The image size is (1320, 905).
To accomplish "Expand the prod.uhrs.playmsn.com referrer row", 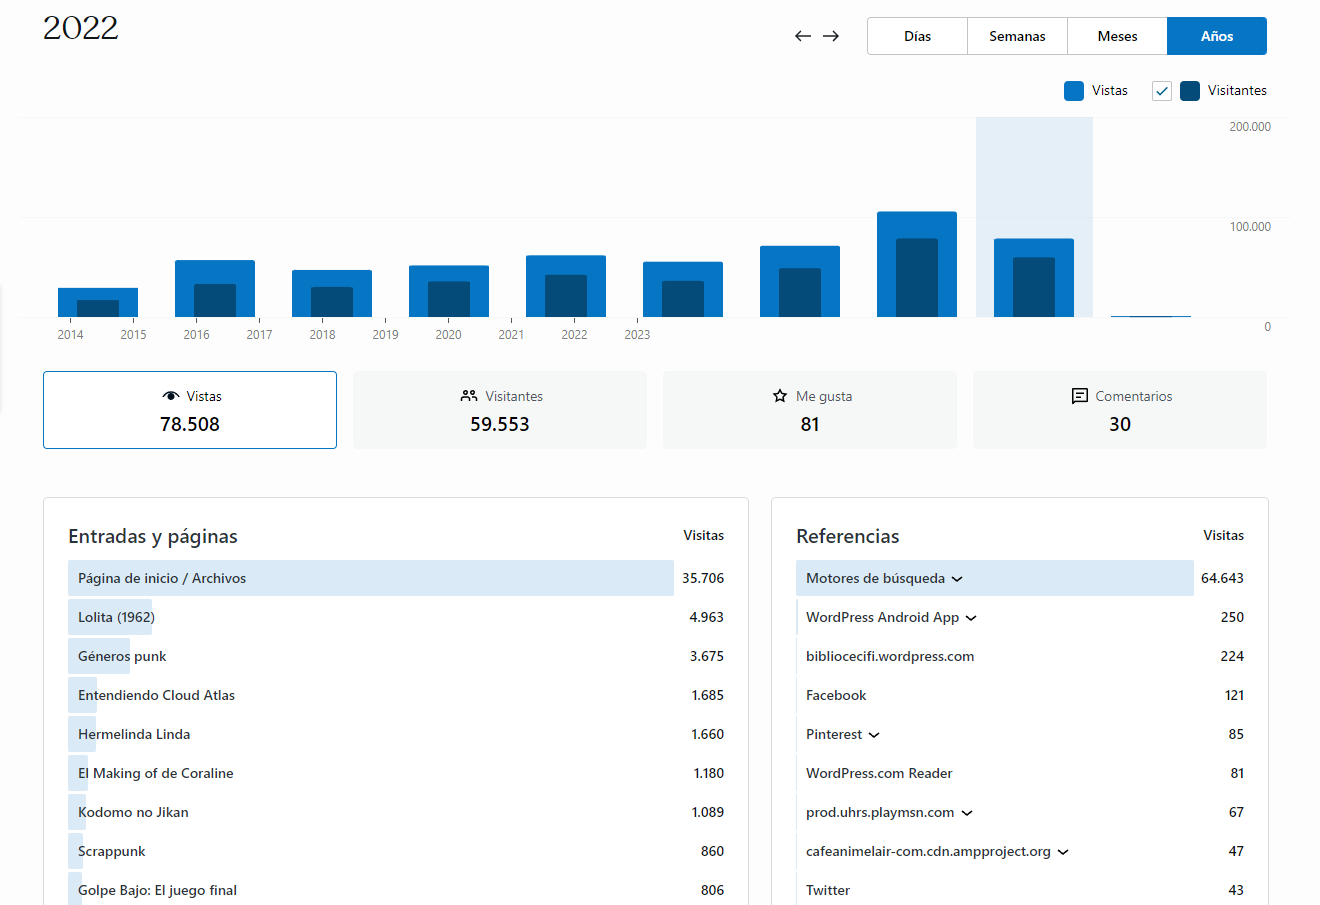I will click(x=967, y=813).
